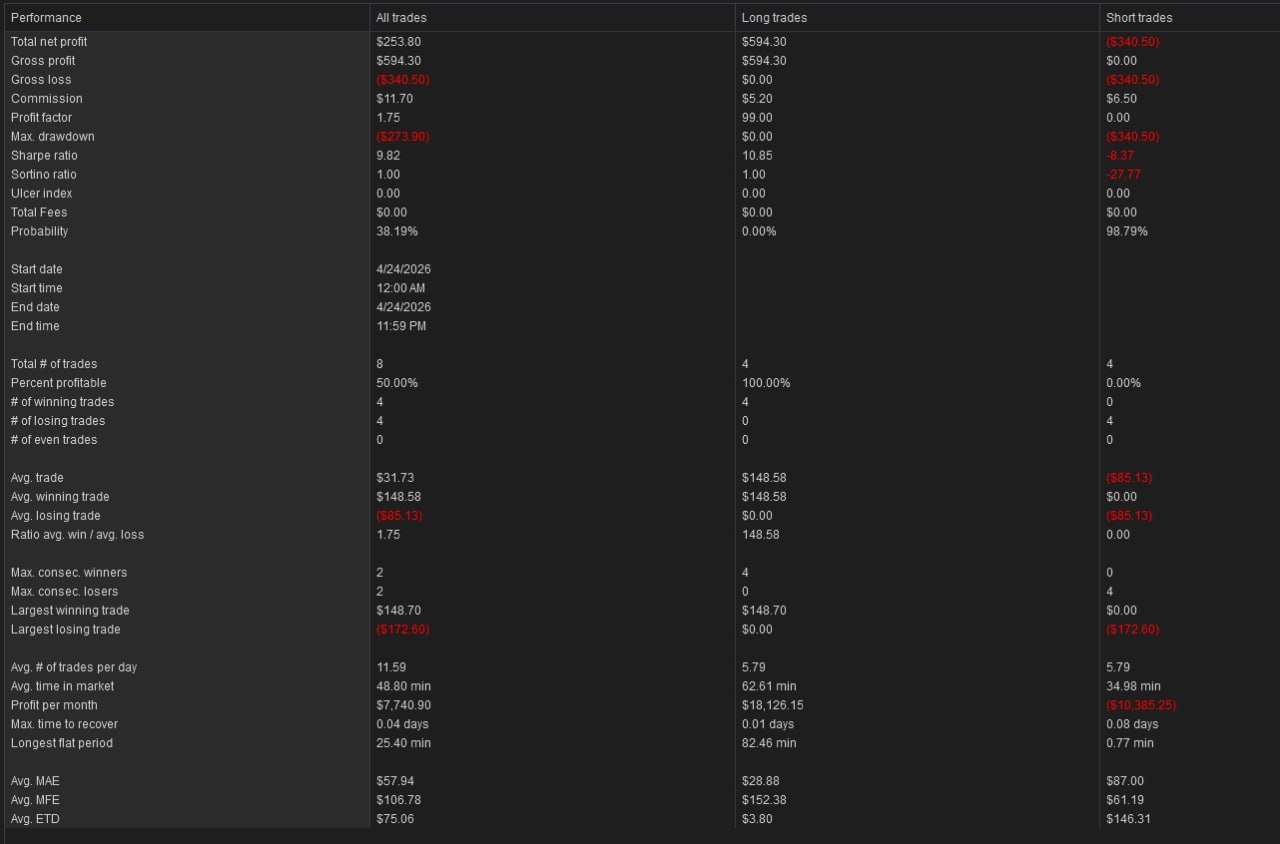Image resolution: width=1280 pixels, height=844 pixels.
Task: Click the Probability value 38.19%
Action: (x=397, y=232)
